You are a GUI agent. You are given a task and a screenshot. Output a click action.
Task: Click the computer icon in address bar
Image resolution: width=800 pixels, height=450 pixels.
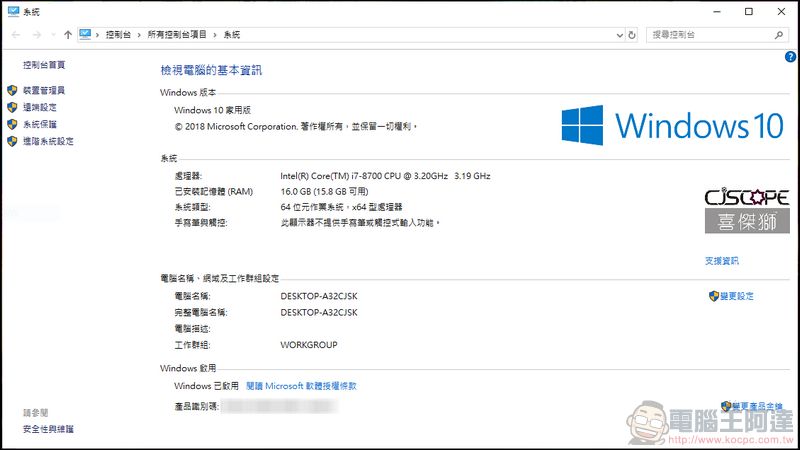tap(85, 34)
